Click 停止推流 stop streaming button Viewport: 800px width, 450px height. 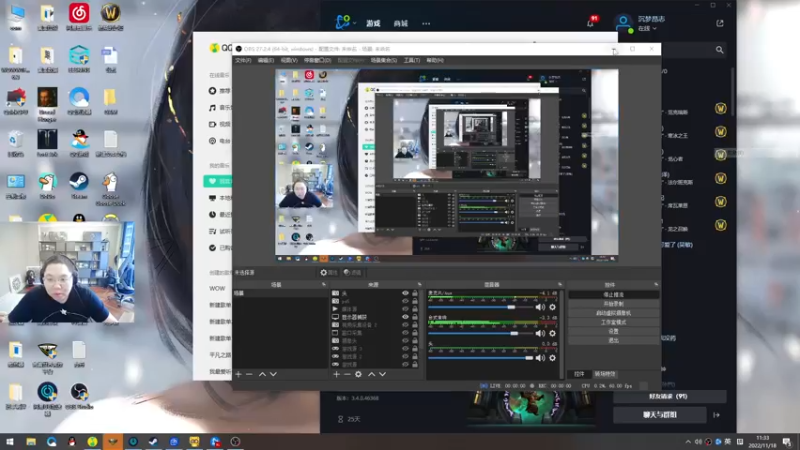coord(613,295)
